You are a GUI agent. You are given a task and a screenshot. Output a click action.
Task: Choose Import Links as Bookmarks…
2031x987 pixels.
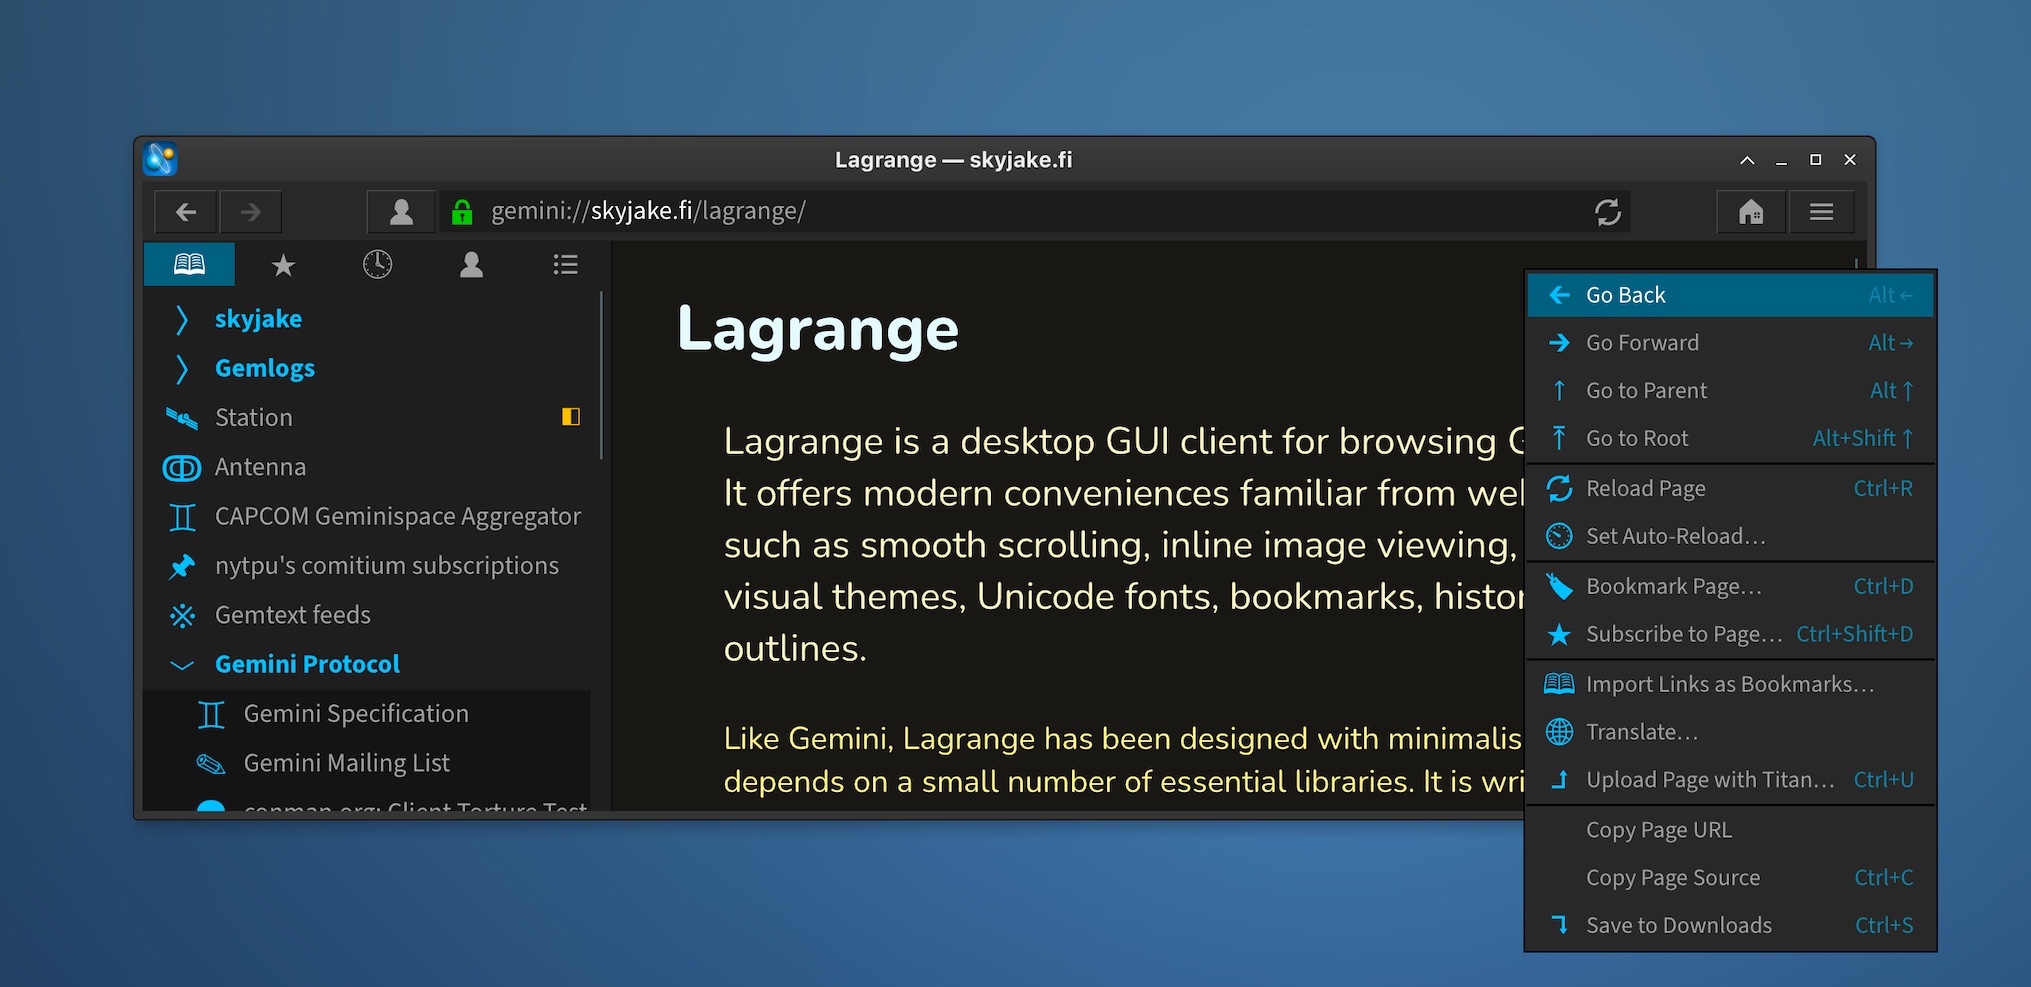point(1730,684)
